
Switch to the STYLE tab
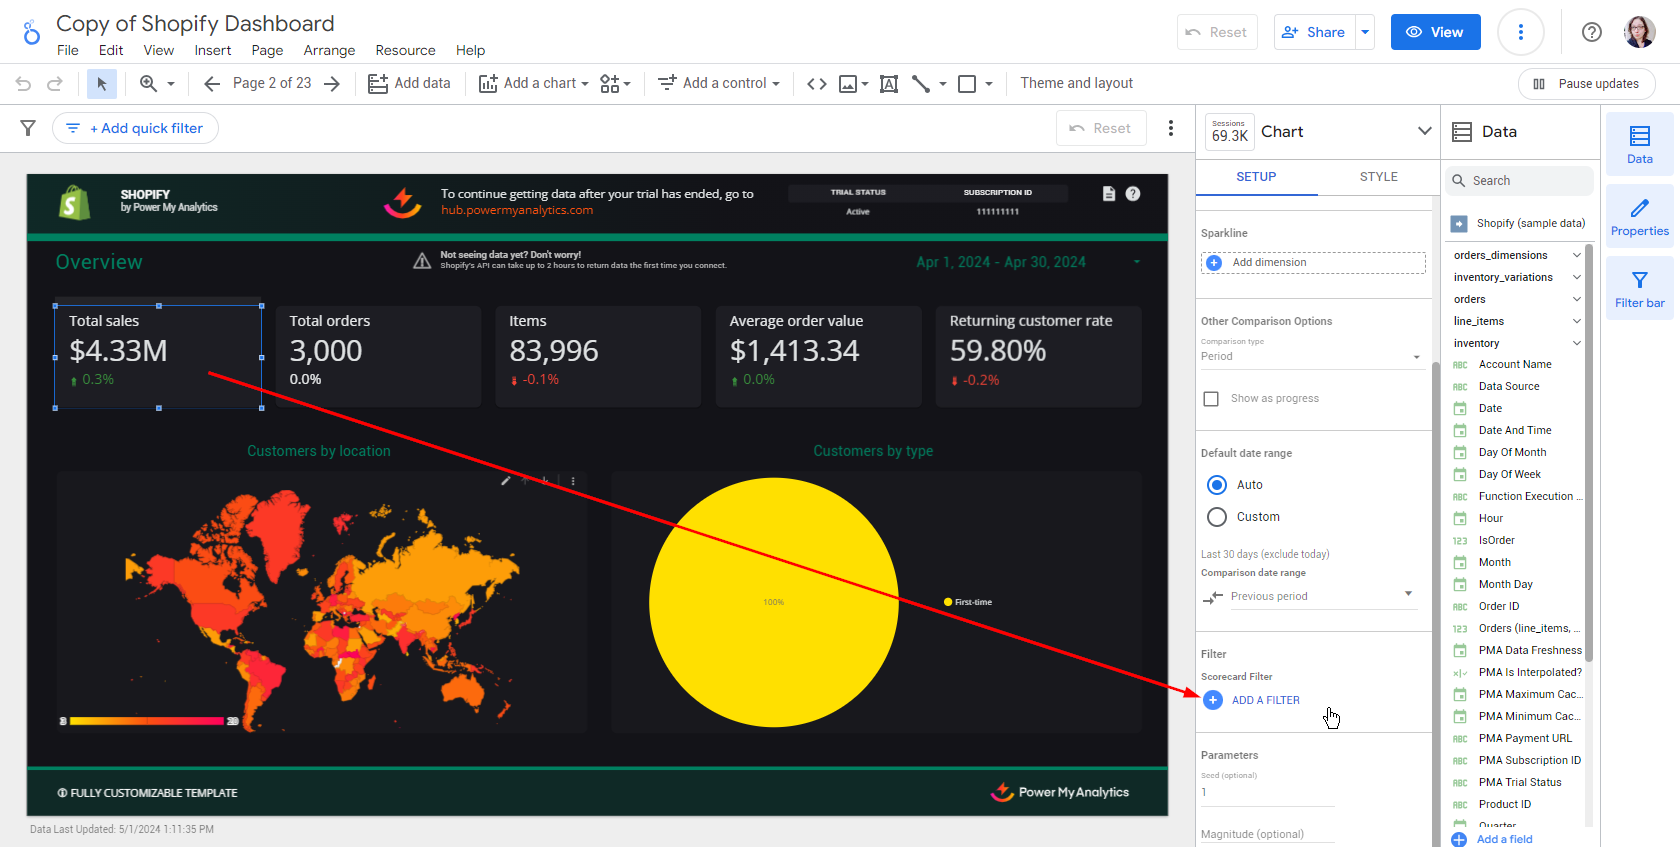(x=1378, y=177)
